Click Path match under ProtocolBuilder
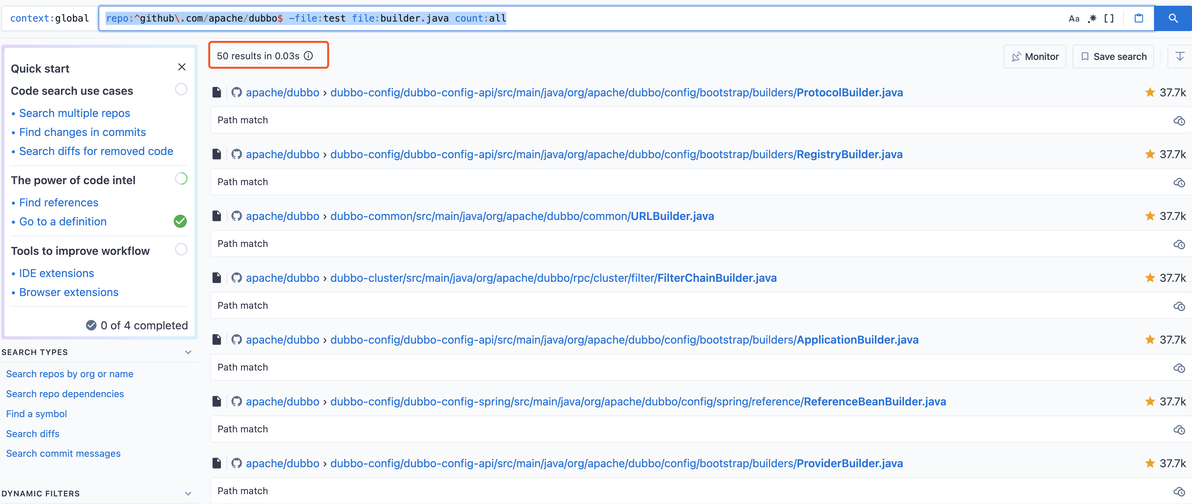Image resolution: width=1192 pixels, height=504 pixels. click(243, 120)
